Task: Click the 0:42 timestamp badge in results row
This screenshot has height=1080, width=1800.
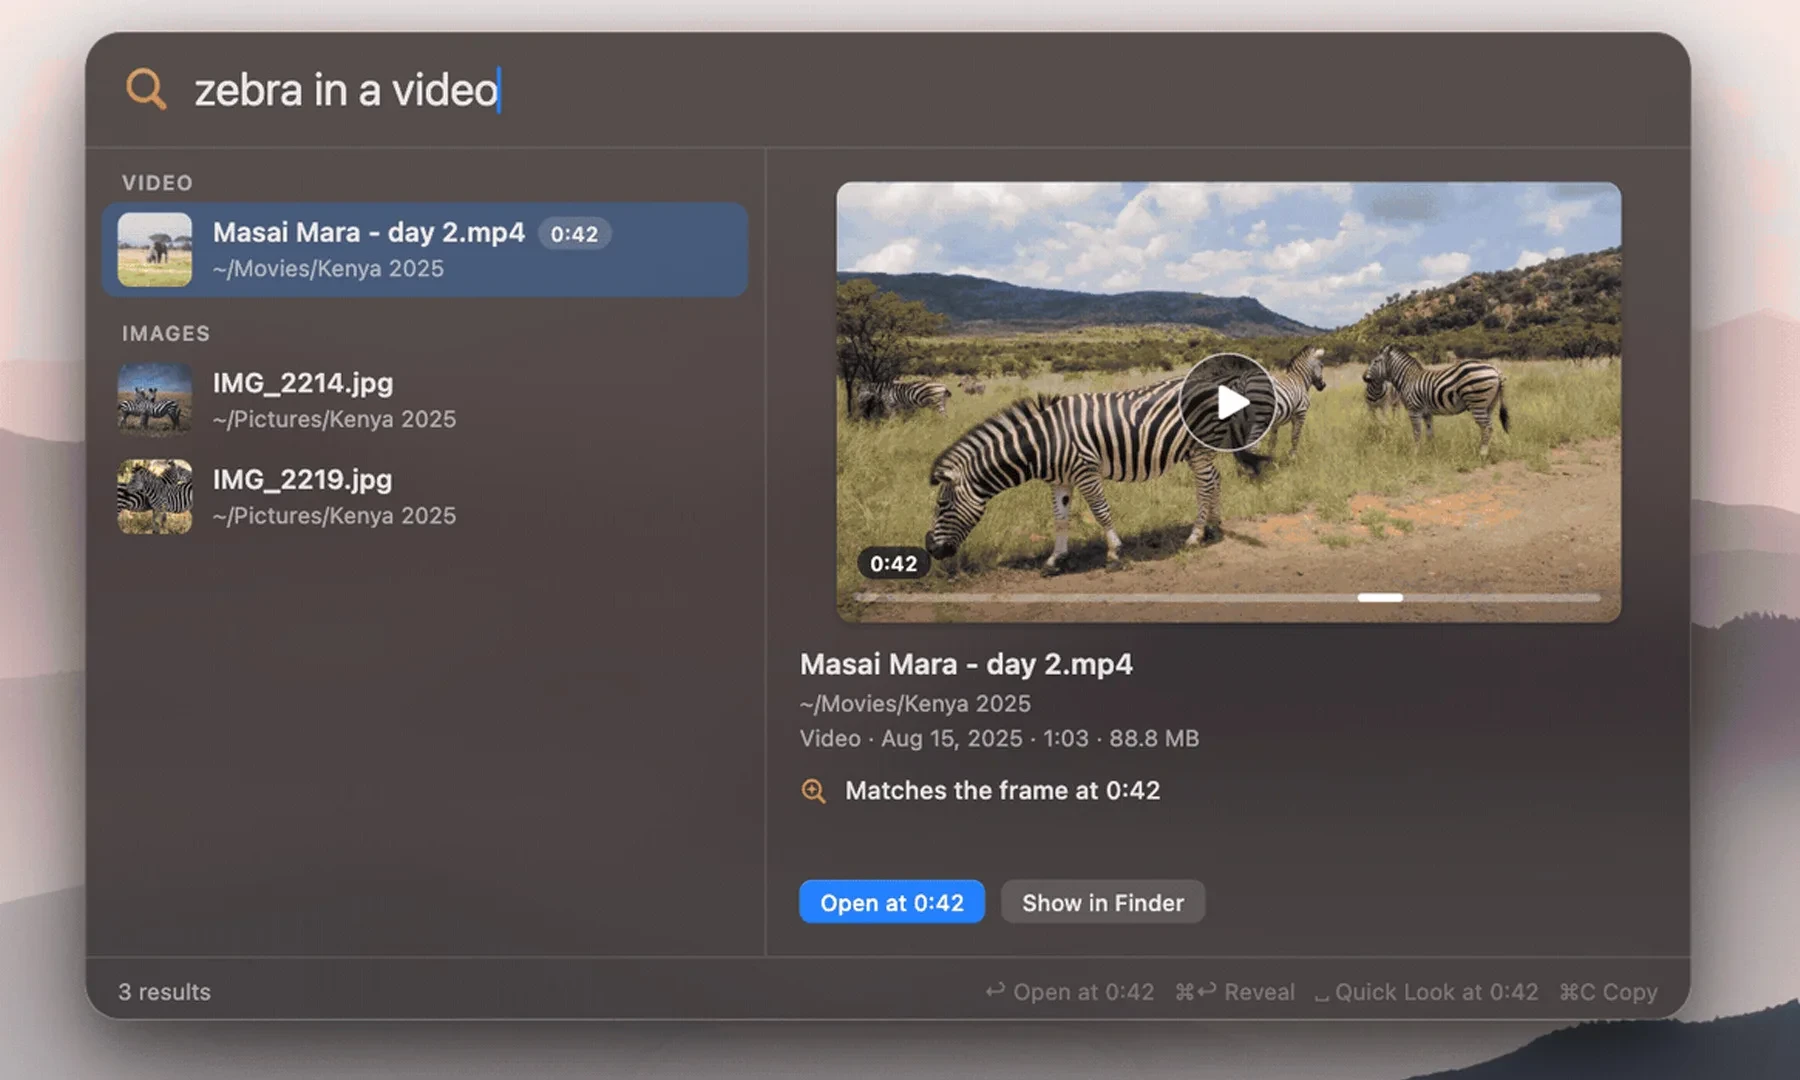Action: point(574,234)
